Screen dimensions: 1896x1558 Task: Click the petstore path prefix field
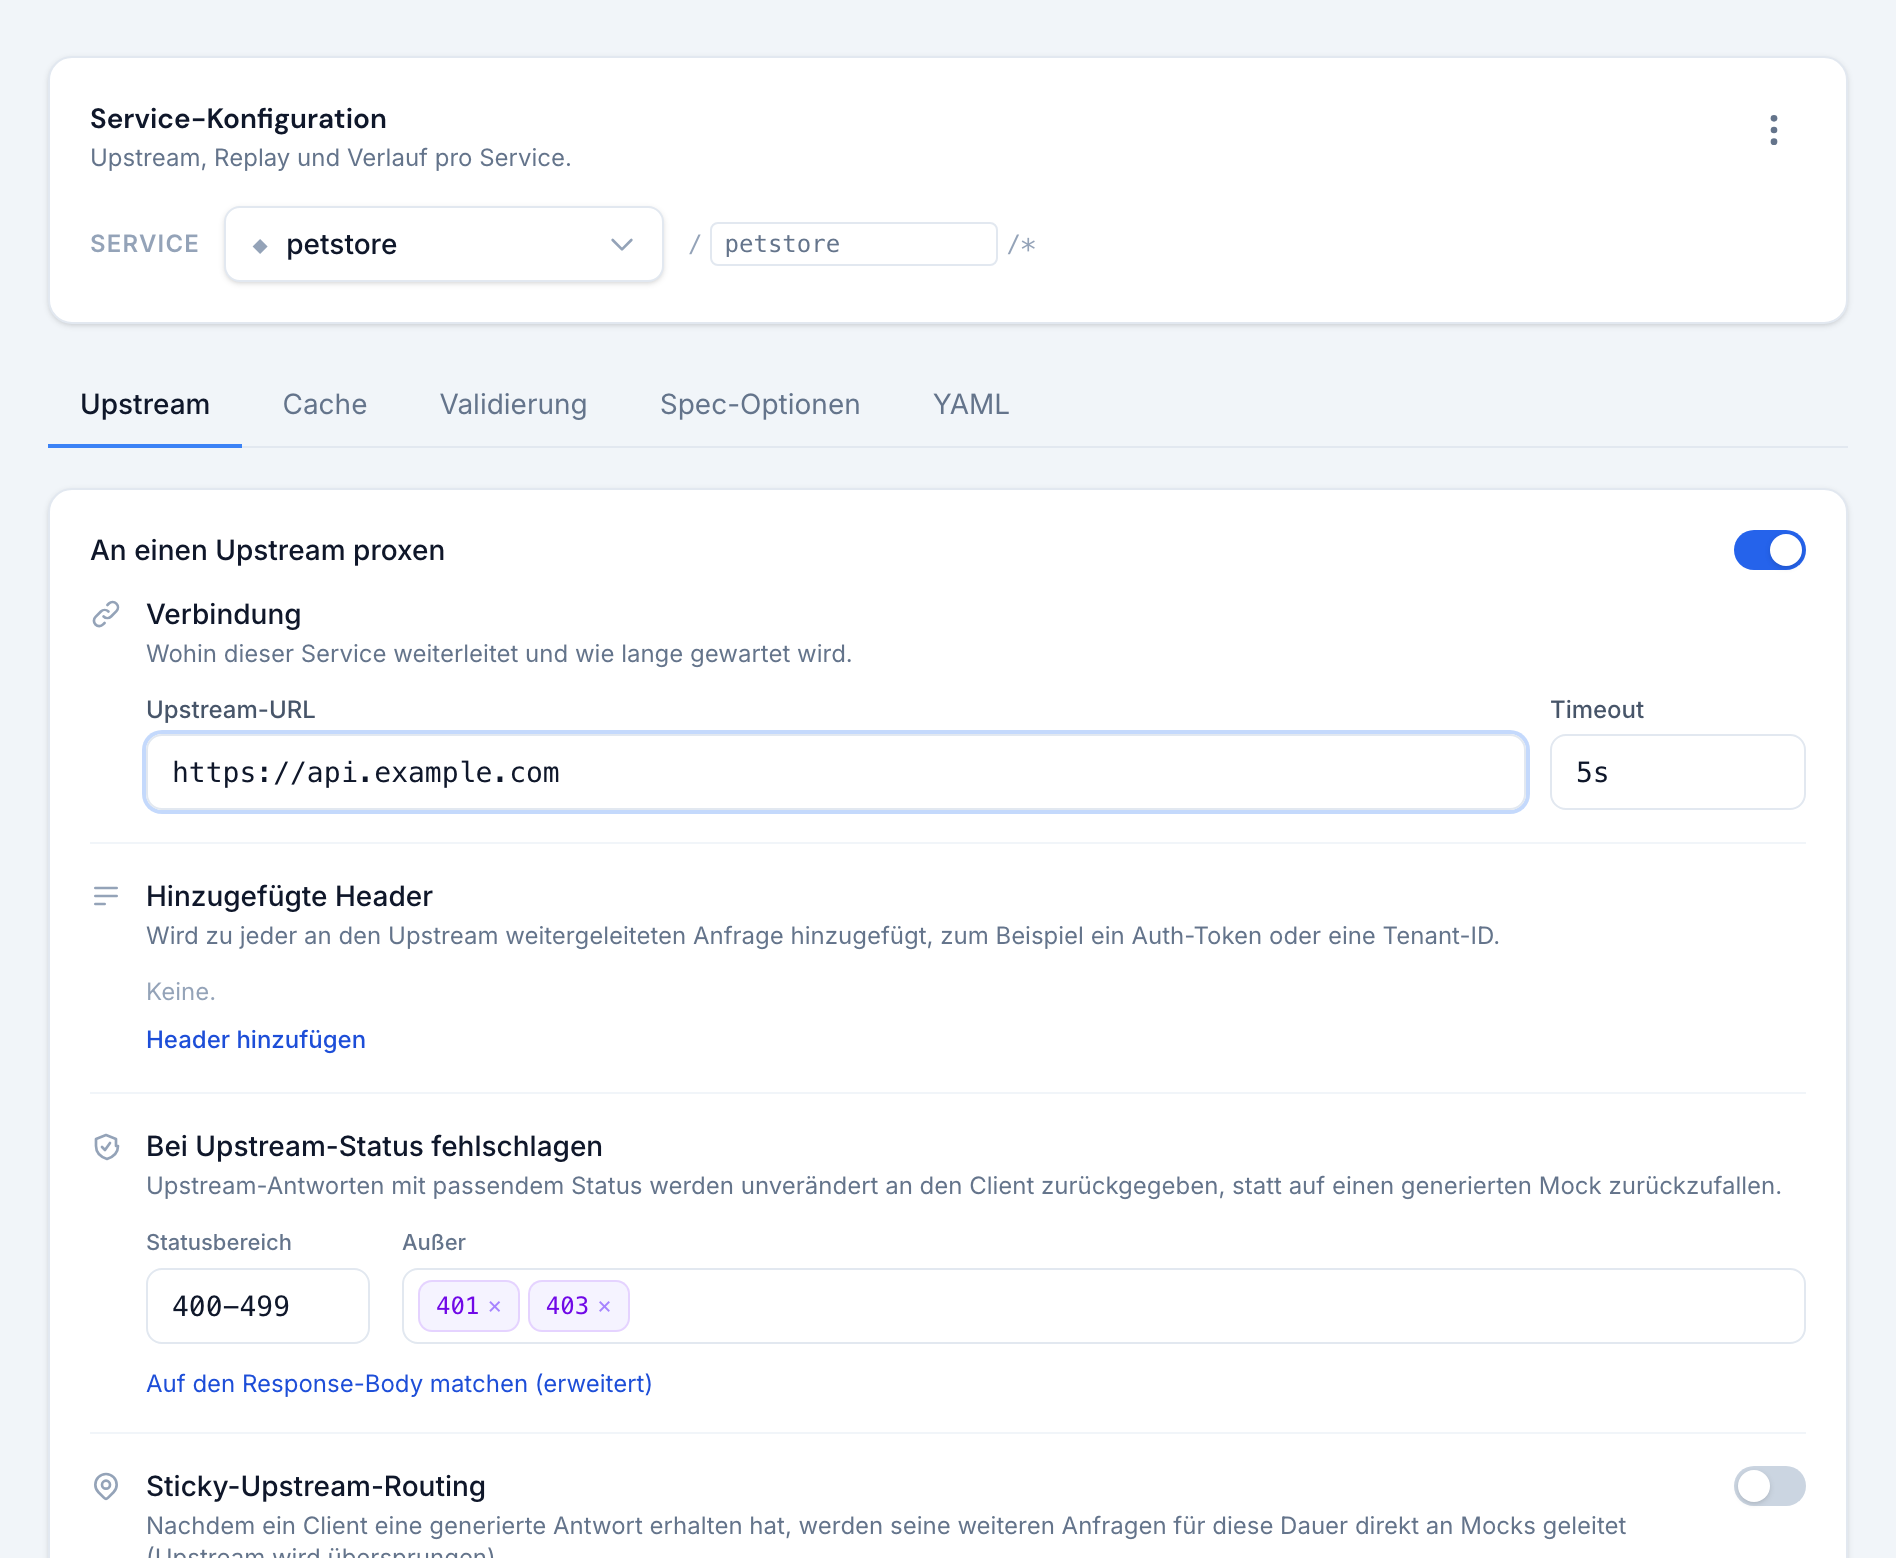(853, 244)
